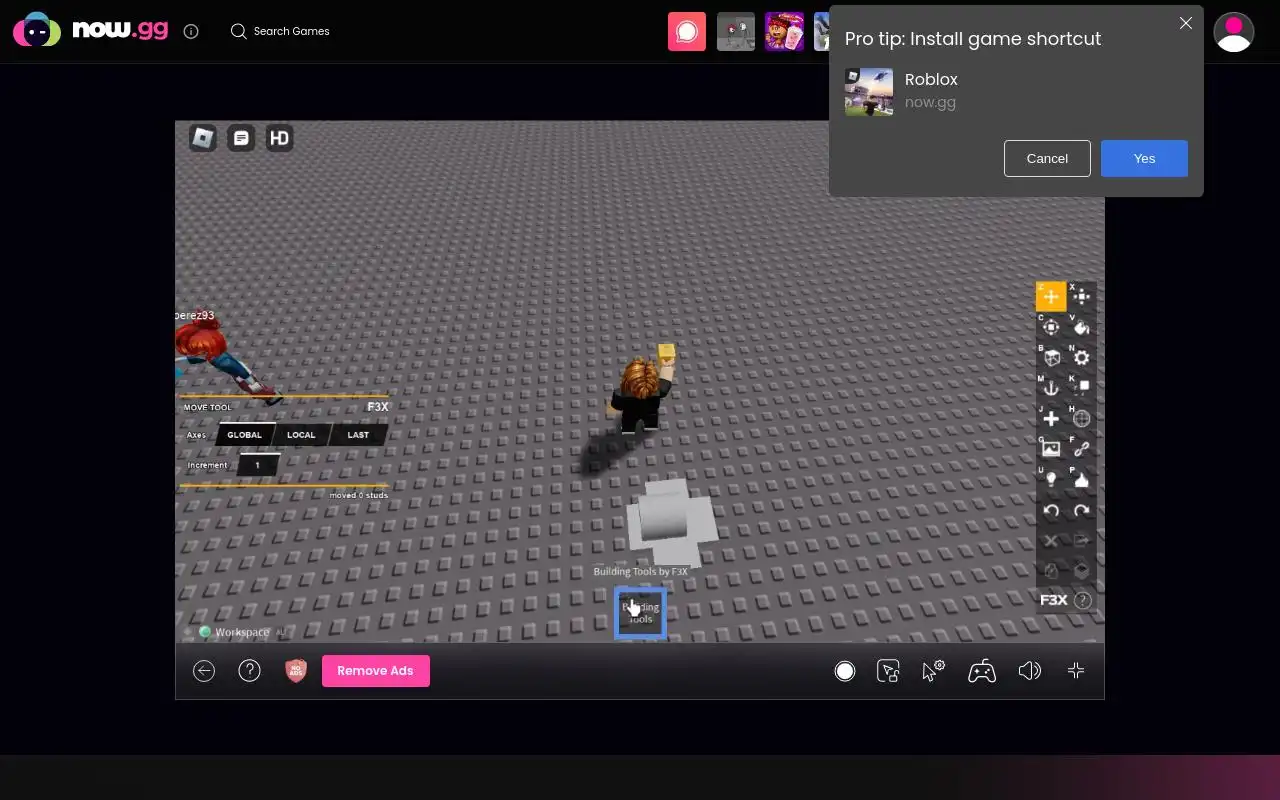The height and width of the screenshot is (800, 1280).
Task: Cancel the install shortcut prompt
Action: (1047, 158)
